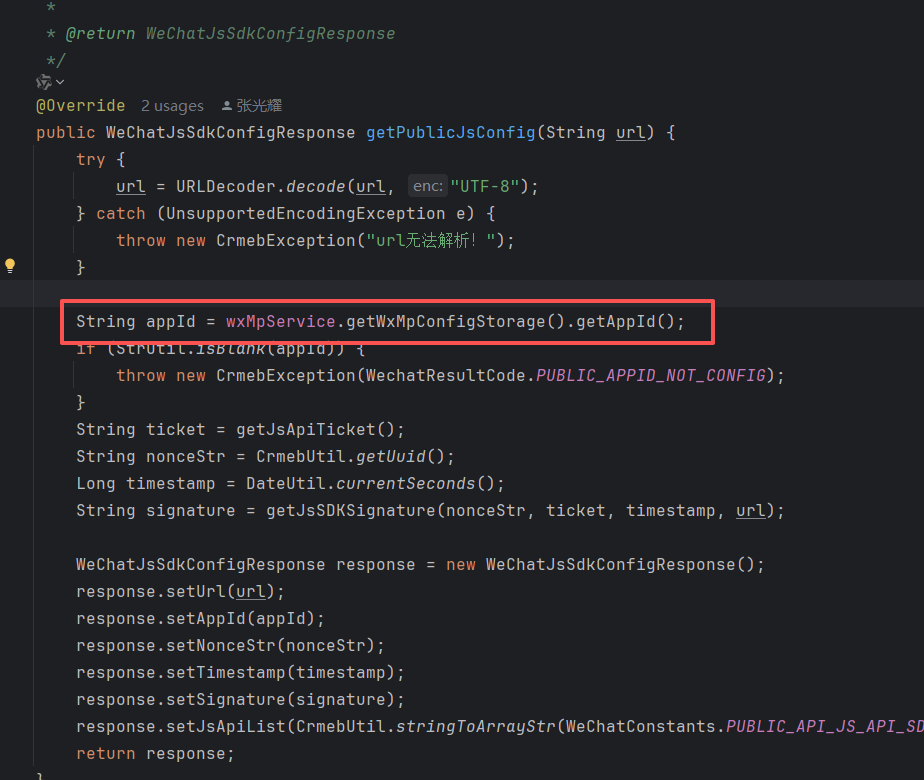The width and height of the screenshot is (924, 780).
Task: Click the "return response;" statement
Action: (155, 753)
